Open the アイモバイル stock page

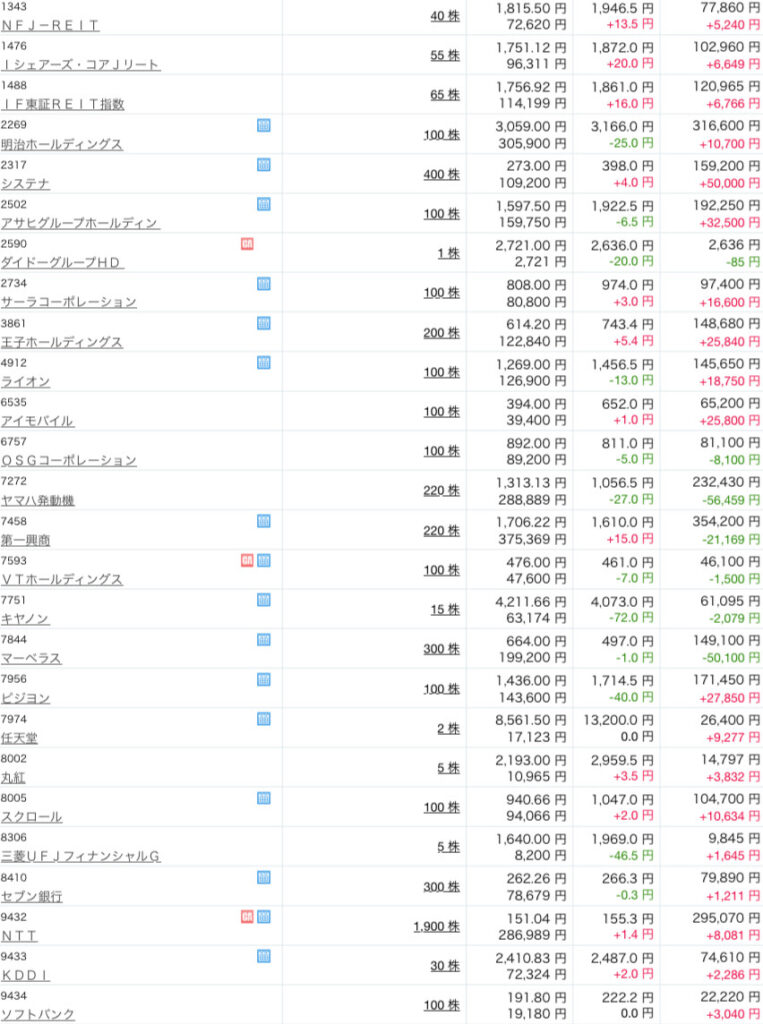[x=38, y=421]
